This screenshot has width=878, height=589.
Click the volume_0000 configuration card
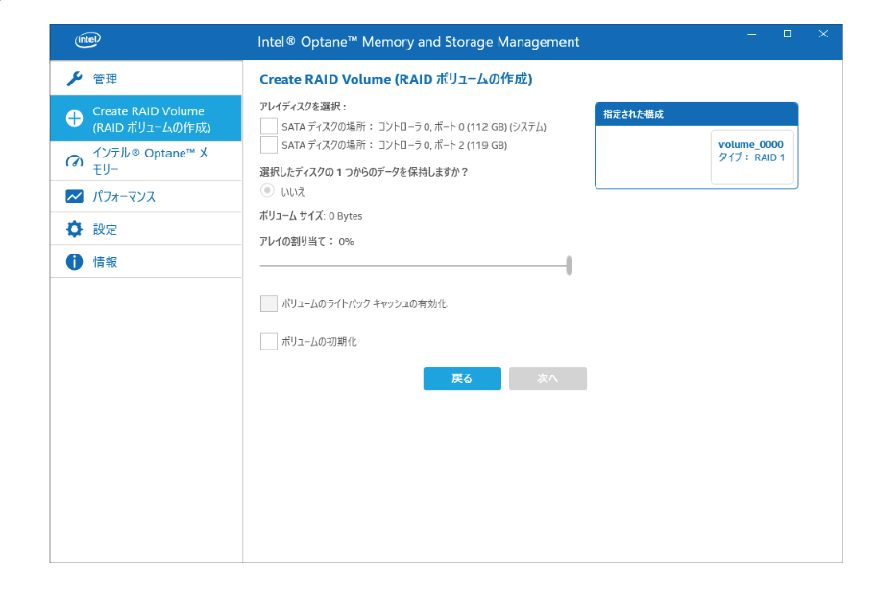click(x=752, y=157)
